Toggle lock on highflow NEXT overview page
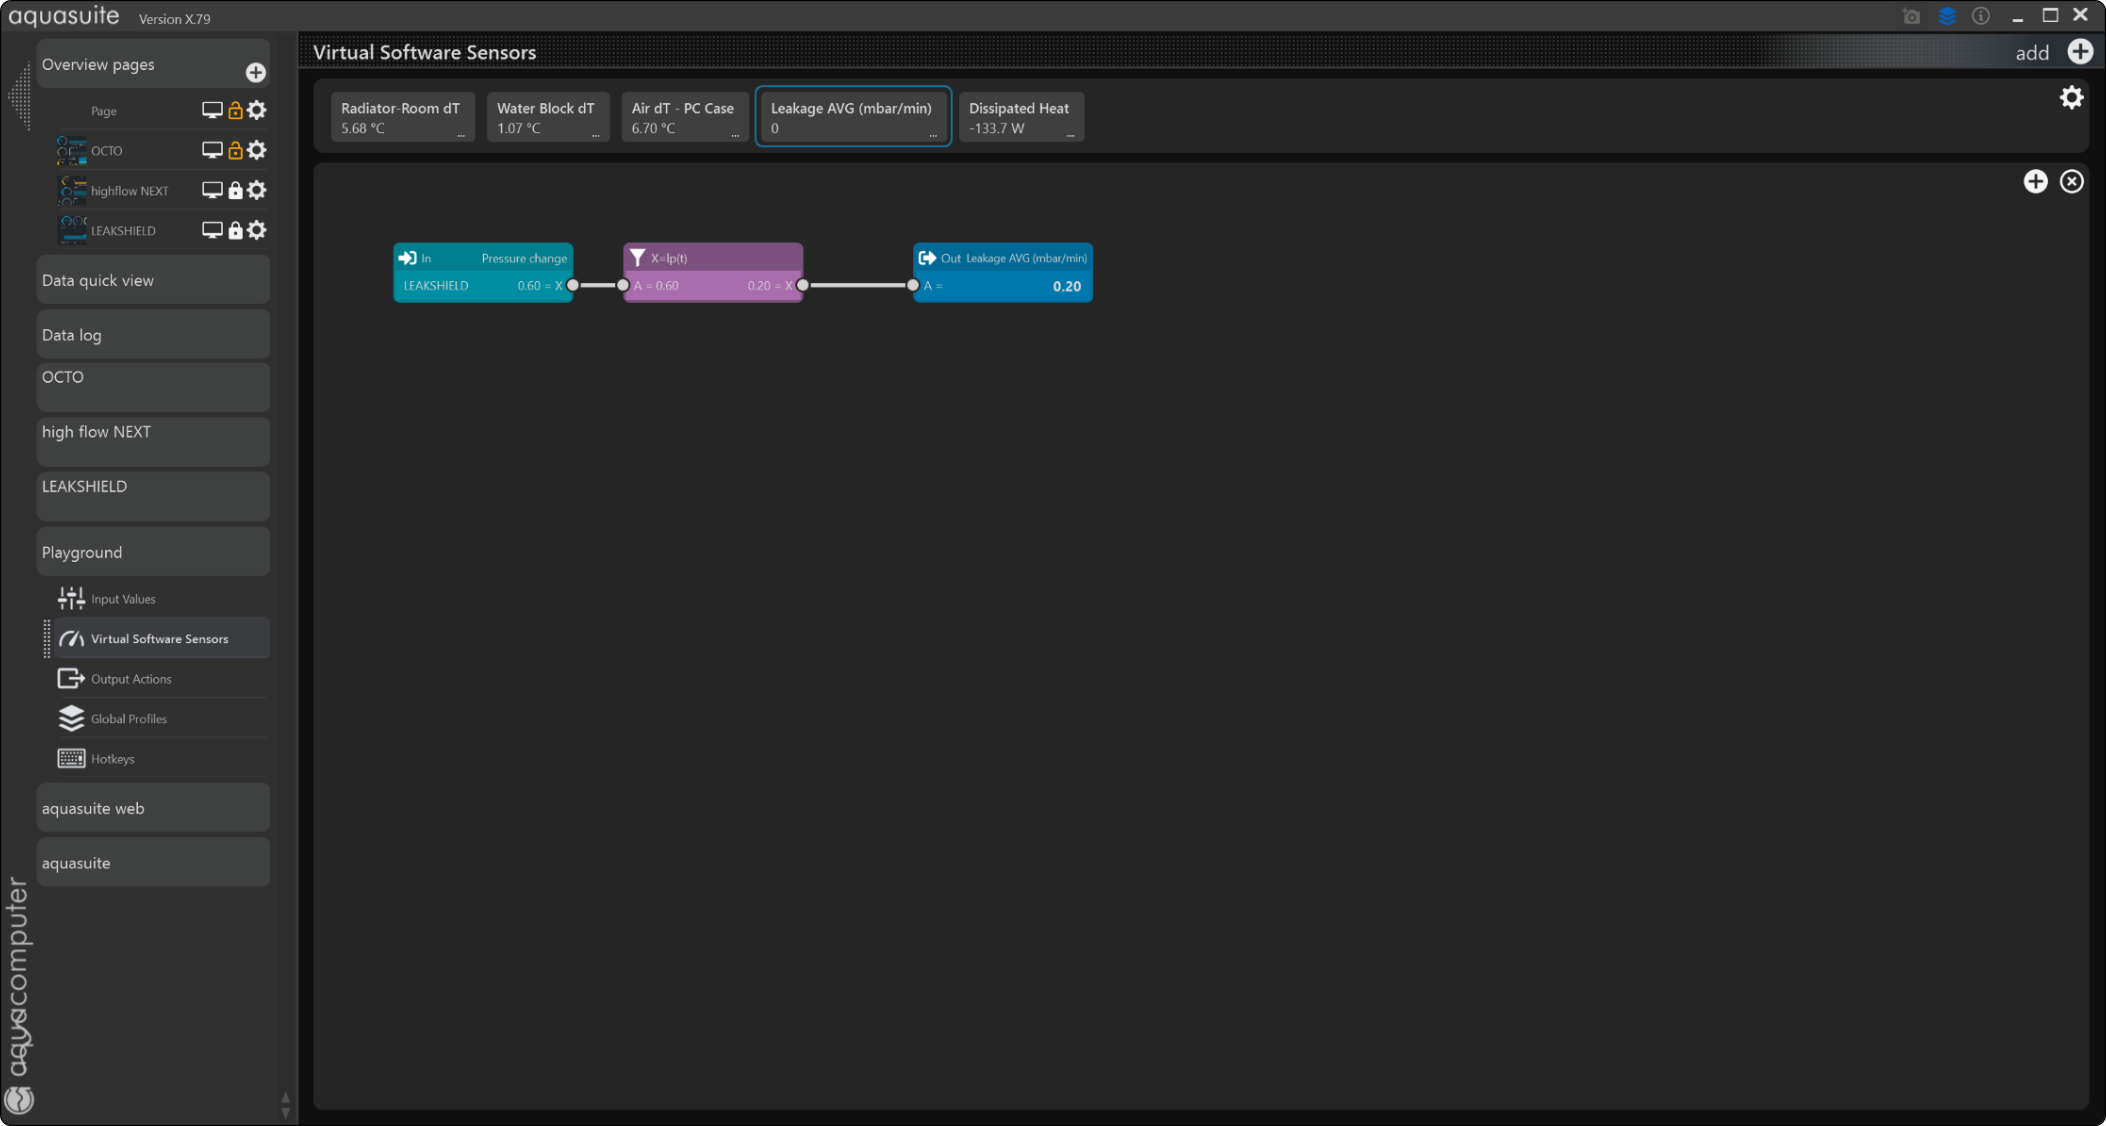The height and width of the screenshot is (1126, 2106). [235, 190]
